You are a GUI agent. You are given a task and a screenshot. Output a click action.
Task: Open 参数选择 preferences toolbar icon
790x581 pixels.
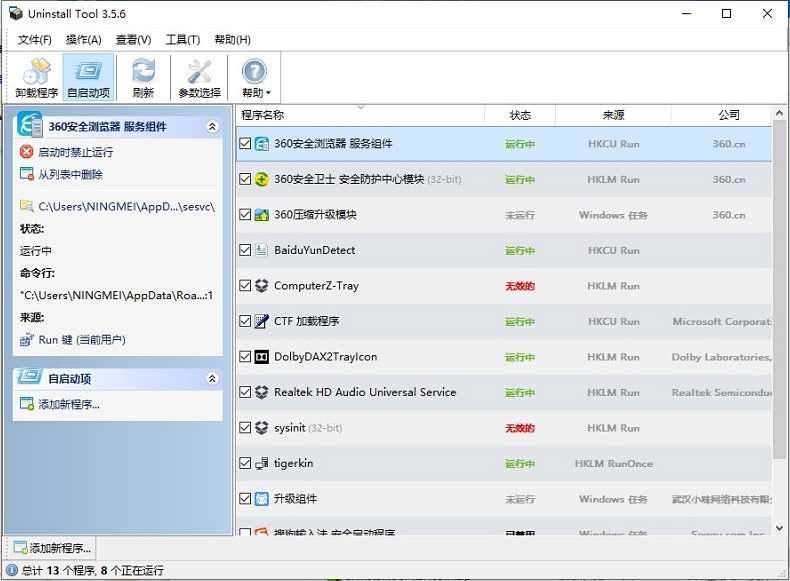pyautogui.click(x=200, y=78)
